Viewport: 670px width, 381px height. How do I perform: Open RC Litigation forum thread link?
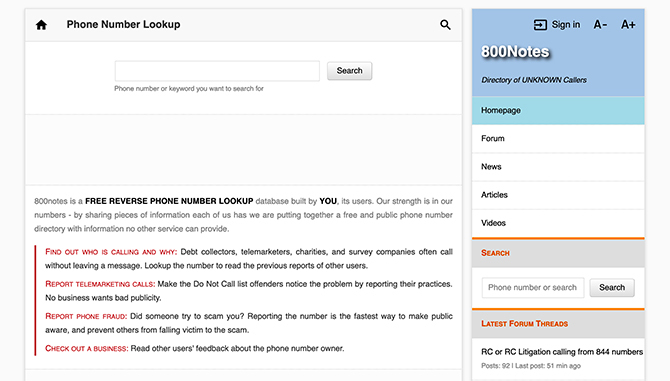(562, 352)
